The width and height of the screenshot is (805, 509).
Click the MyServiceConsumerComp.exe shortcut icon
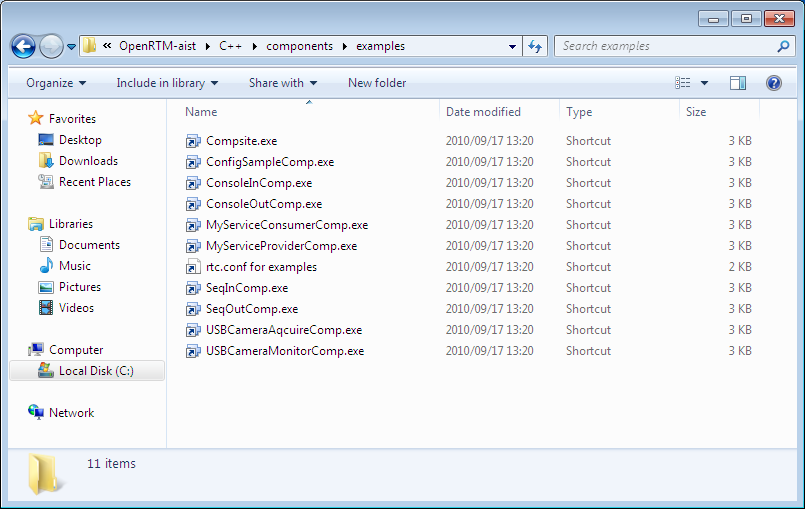pos(193,225)
